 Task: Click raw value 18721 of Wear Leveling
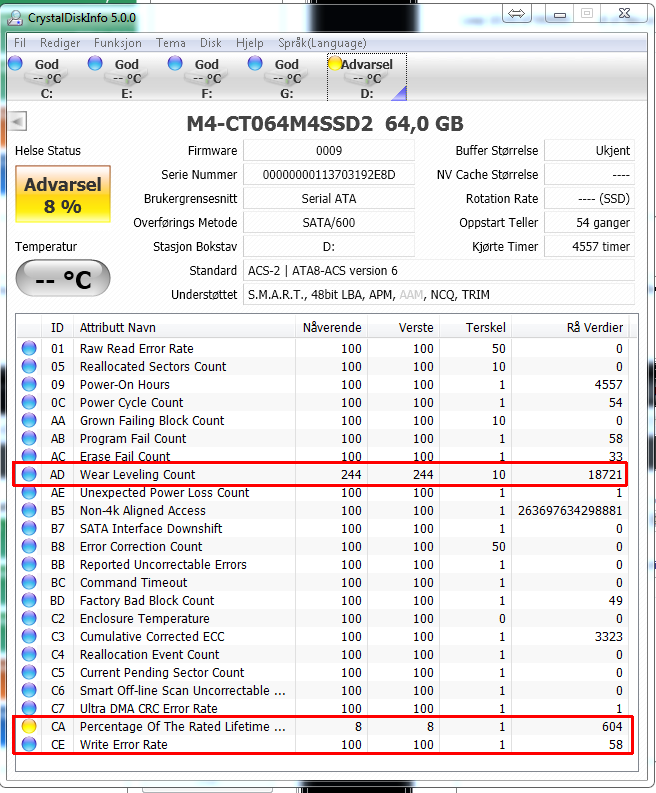coord(605,474)
